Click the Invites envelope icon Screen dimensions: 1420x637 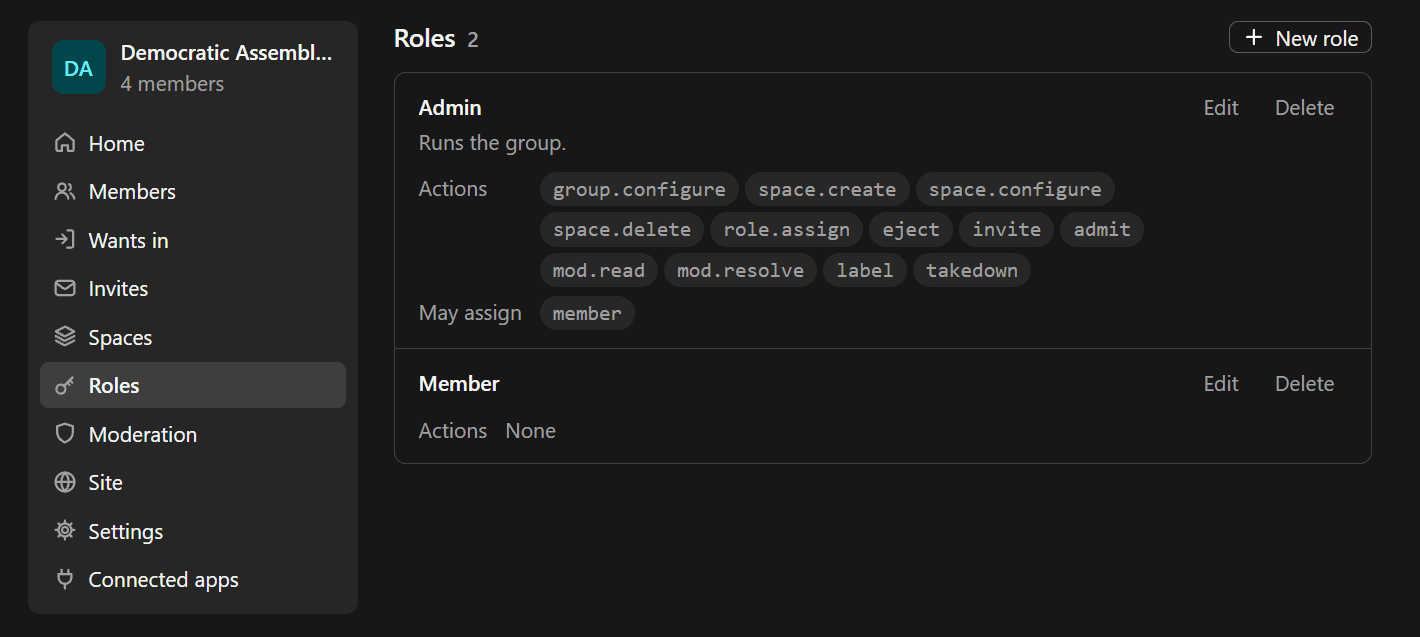point(65,288)
